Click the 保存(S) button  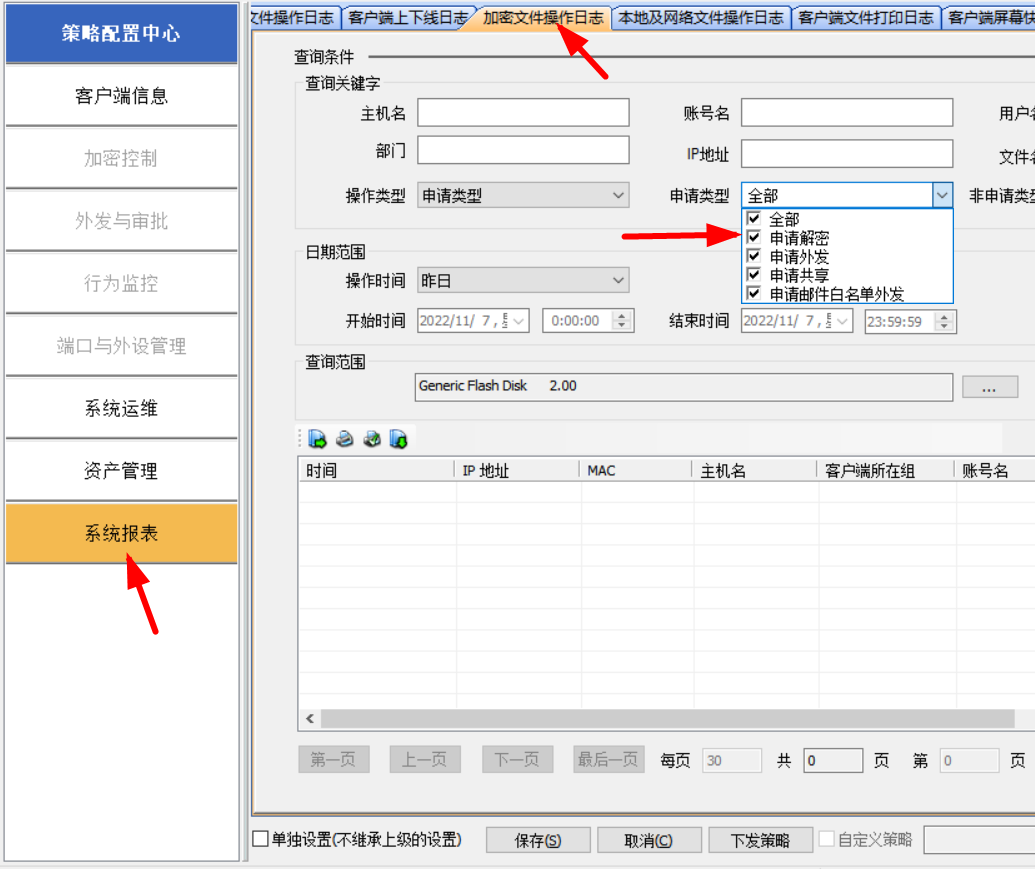point(538,841)
